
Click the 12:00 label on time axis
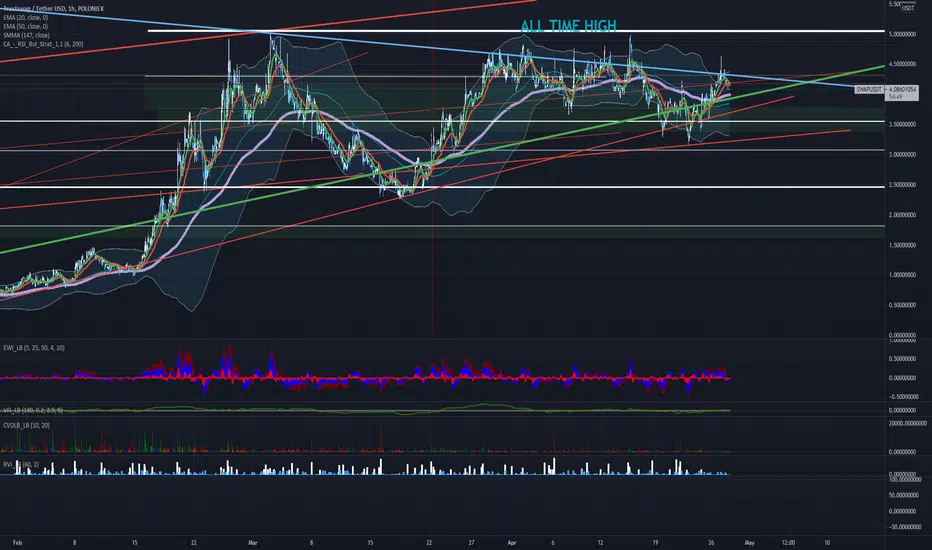tap(788, 543)
